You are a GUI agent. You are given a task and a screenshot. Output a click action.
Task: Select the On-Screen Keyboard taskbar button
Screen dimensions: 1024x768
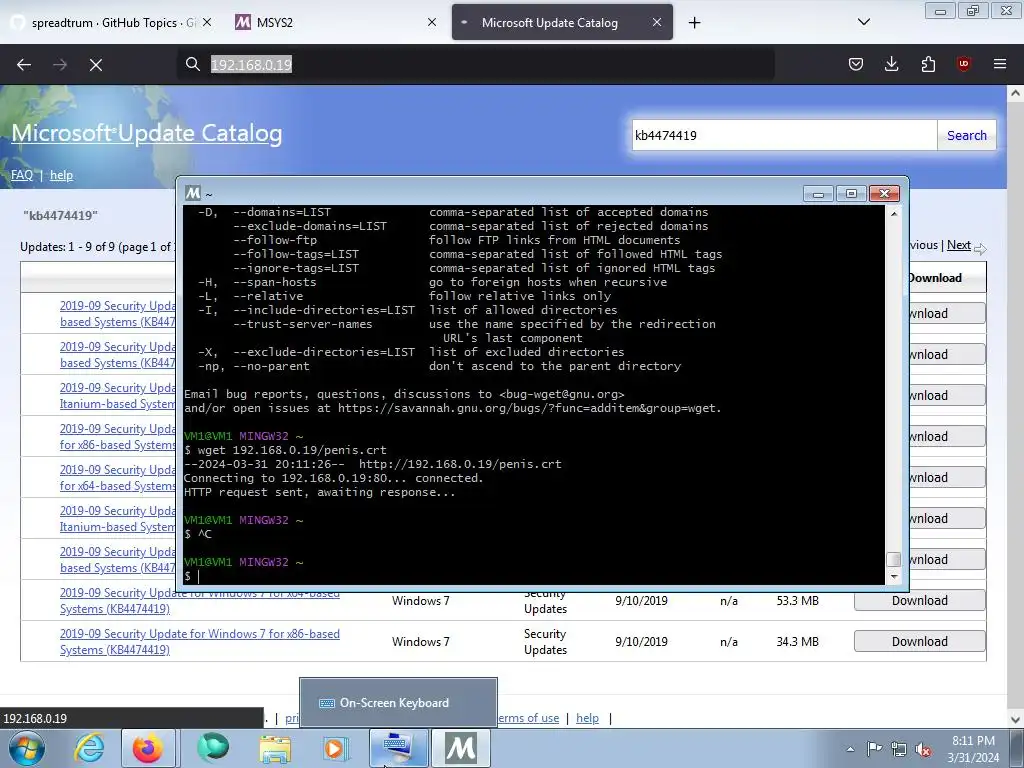(x=399, y=748)
